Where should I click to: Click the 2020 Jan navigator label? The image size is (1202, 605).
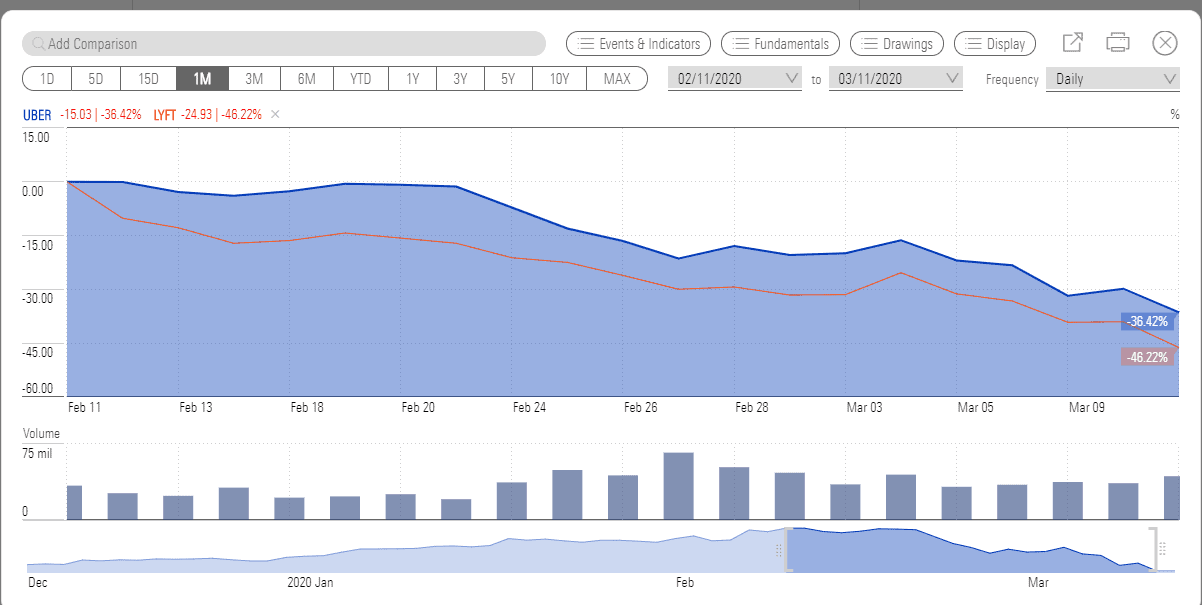point(310,582)
